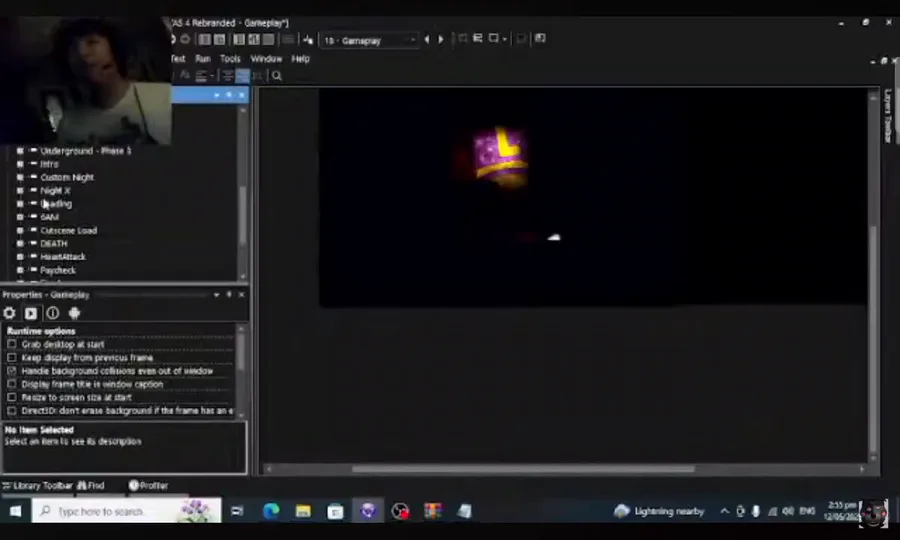900x540 pixels.
Task: Open the Tools menu
Action: click(230, 59)
